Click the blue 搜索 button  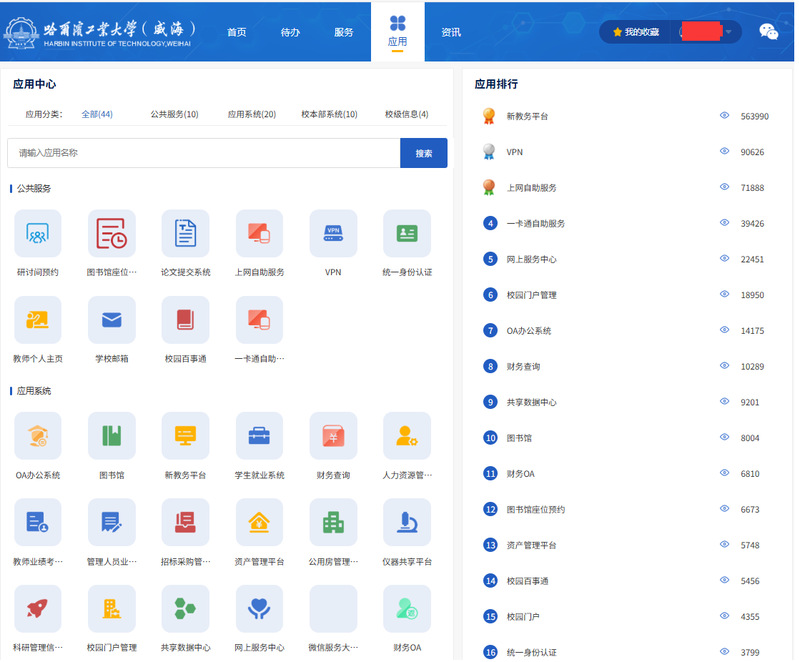(423, 153)
